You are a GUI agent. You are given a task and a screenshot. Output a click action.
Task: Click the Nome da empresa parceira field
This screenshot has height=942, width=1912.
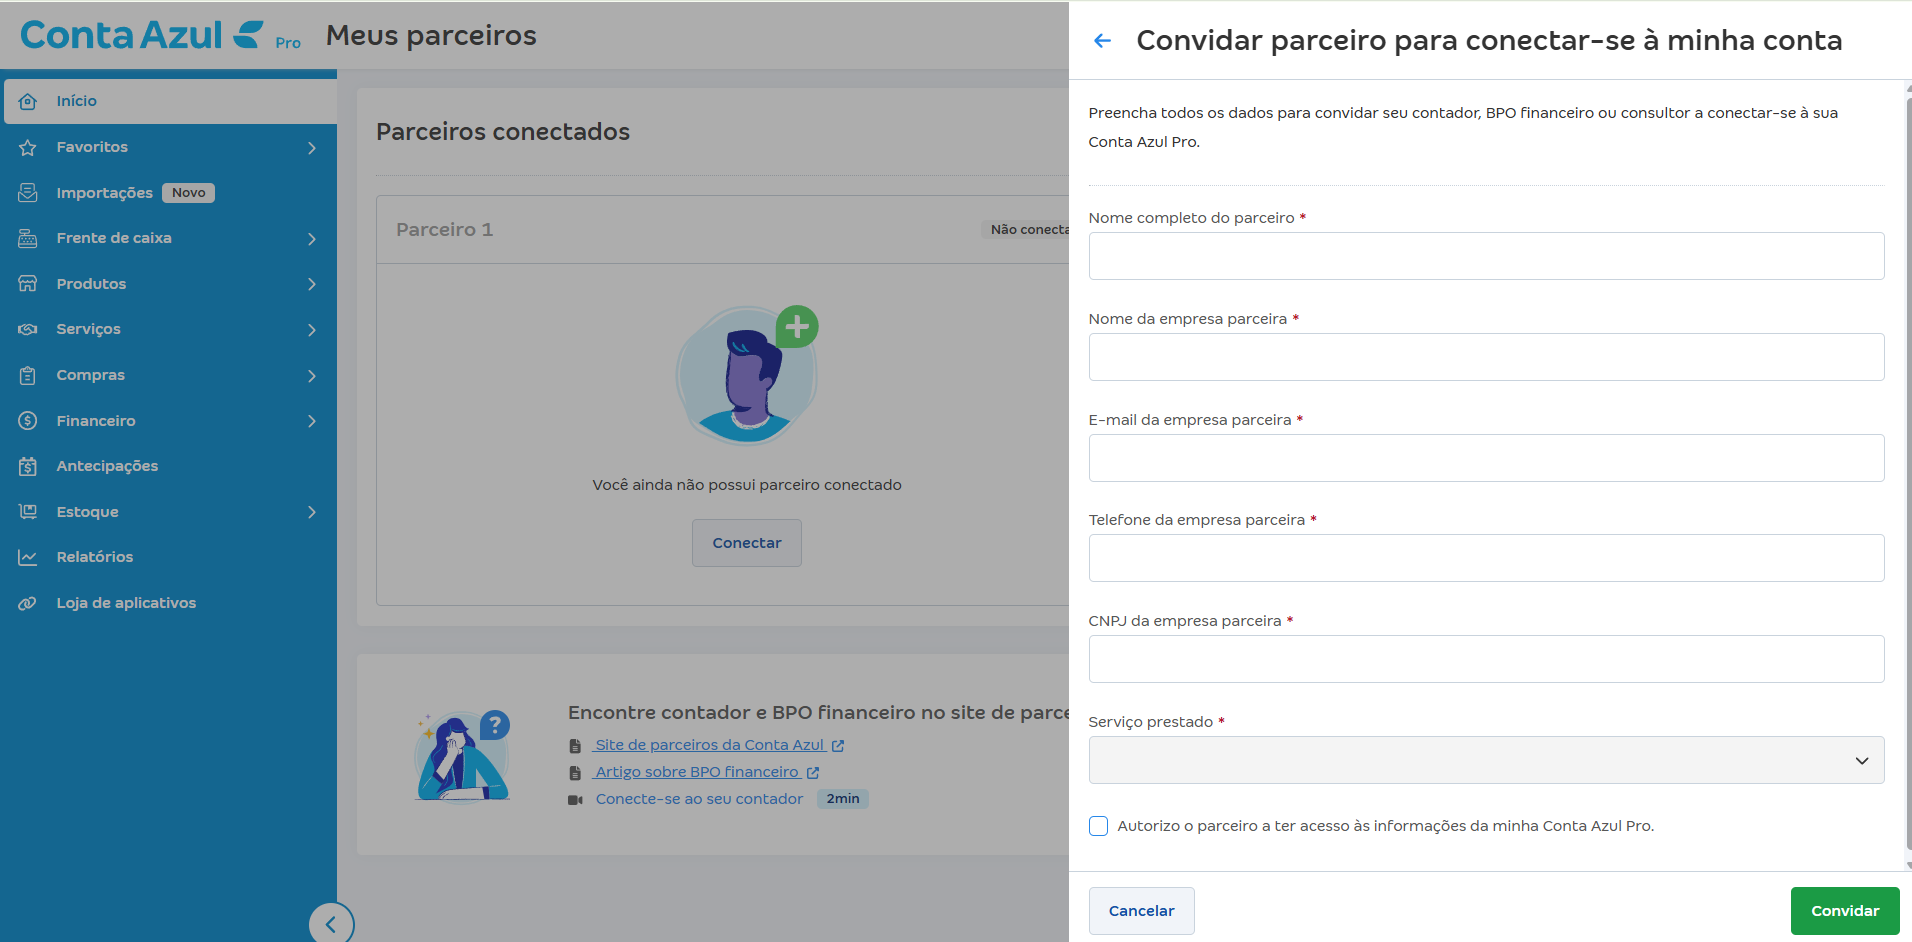(1486, 357)
